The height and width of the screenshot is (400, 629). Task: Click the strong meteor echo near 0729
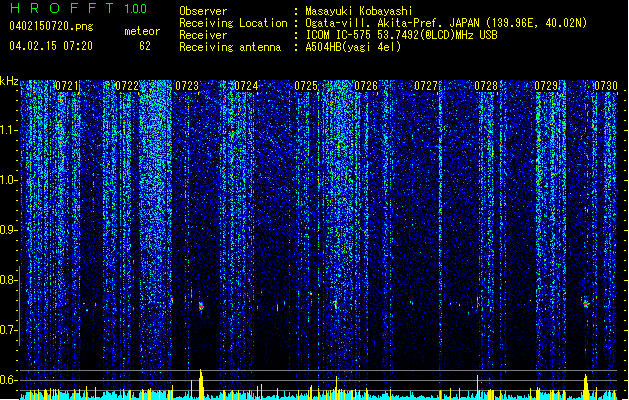click(586, 304)
